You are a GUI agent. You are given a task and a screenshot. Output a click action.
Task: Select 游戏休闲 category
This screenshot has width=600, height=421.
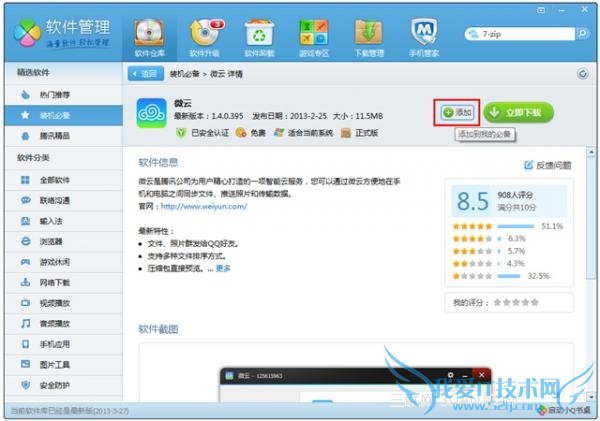click(64, 262)
